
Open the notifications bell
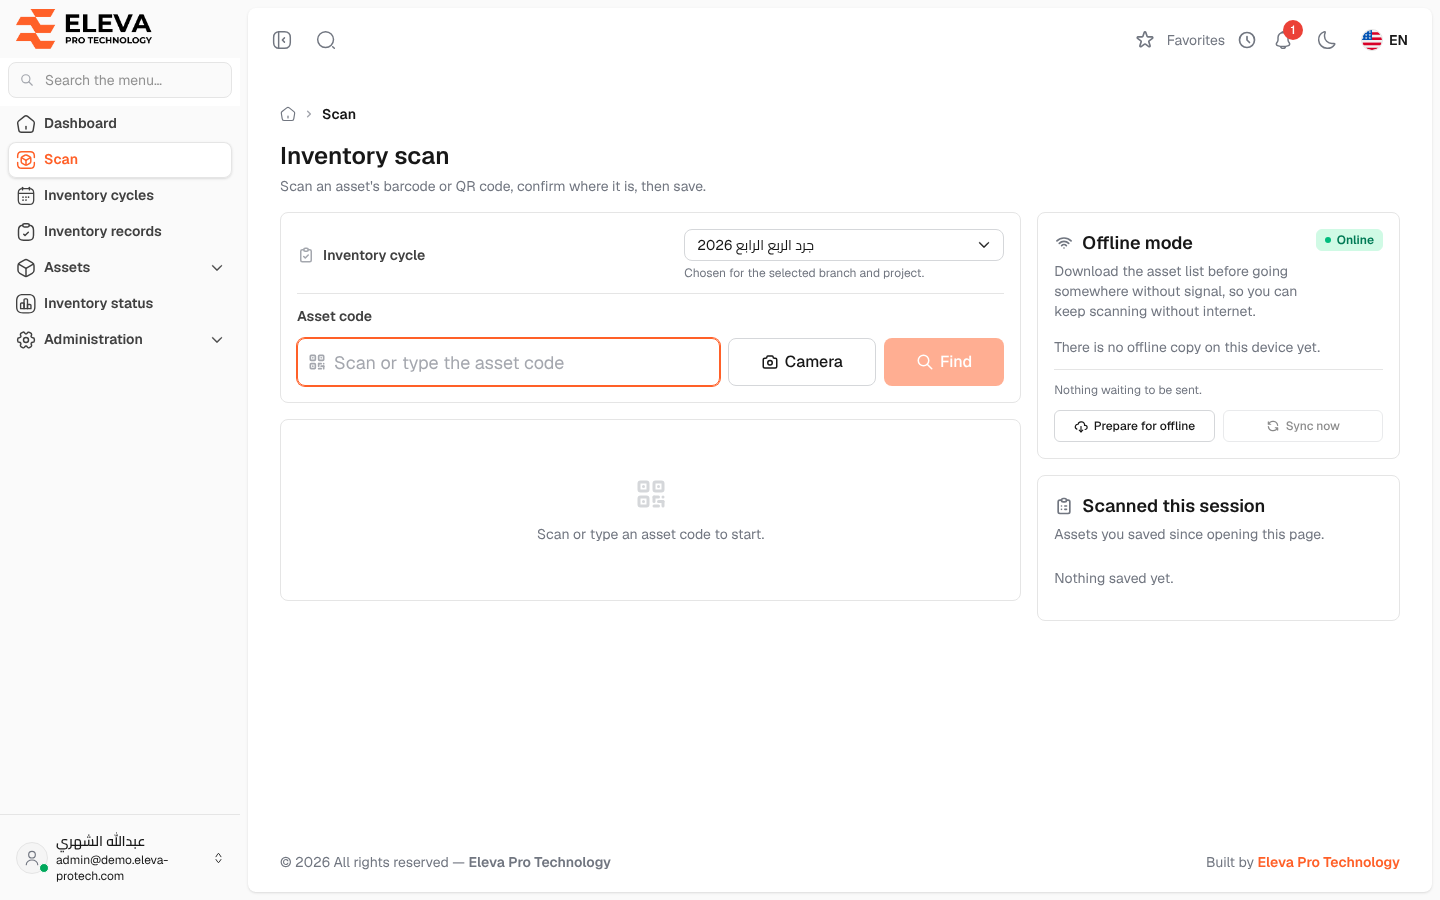tap(1283, 40)
